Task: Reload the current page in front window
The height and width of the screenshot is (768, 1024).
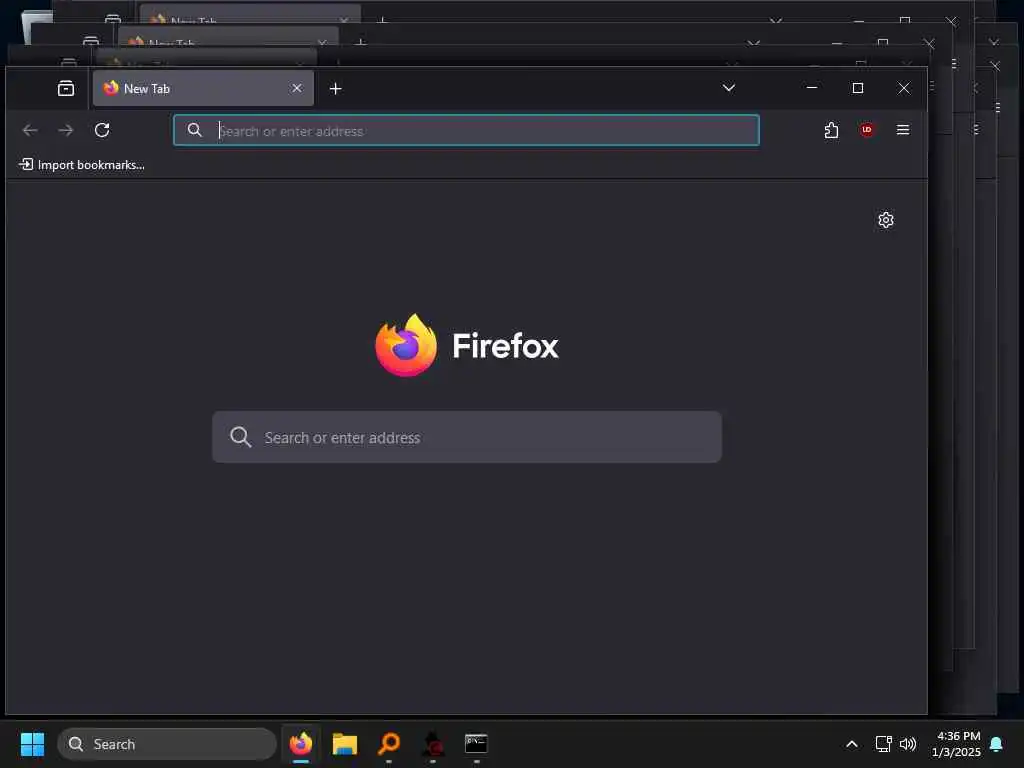Action: point(102,130)
